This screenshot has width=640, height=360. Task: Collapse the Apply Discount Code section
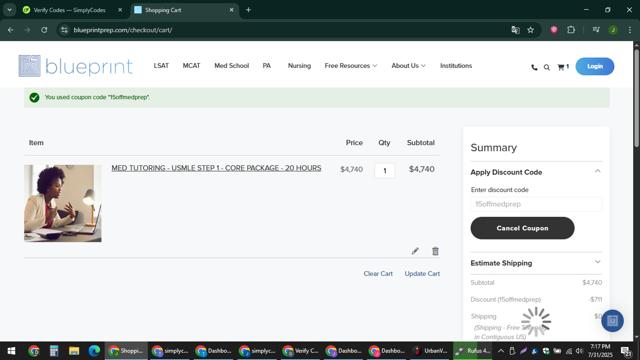click(597, 171)
